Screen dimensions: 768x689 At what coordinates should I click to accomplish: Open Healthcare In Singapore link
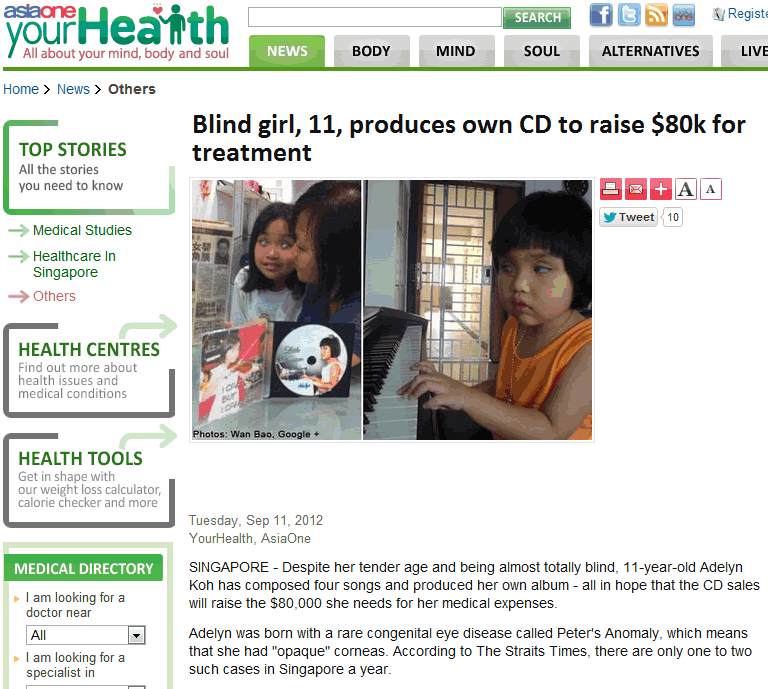pyautogui.click(x=74, y=264)
